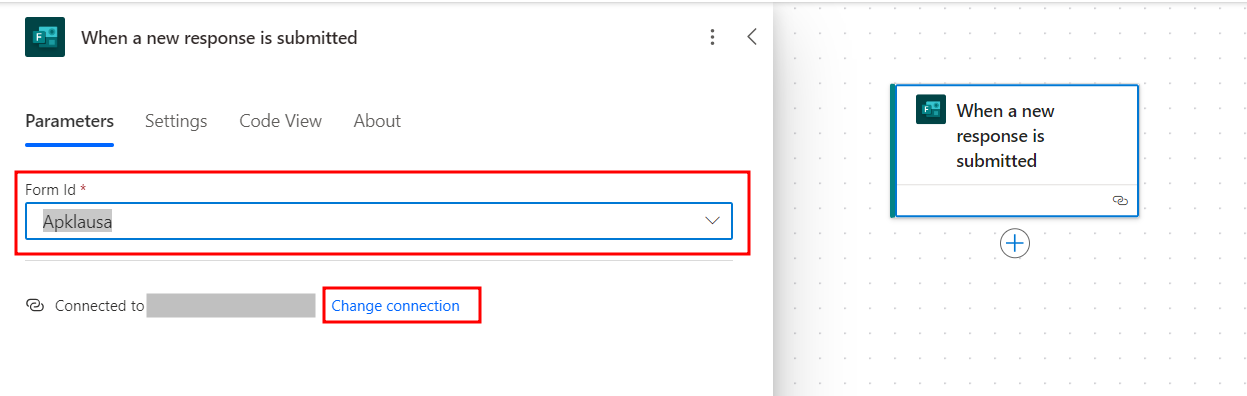Click the Connected to text
Viewport: 1247px width, 396px height.
tap(99, 306)
